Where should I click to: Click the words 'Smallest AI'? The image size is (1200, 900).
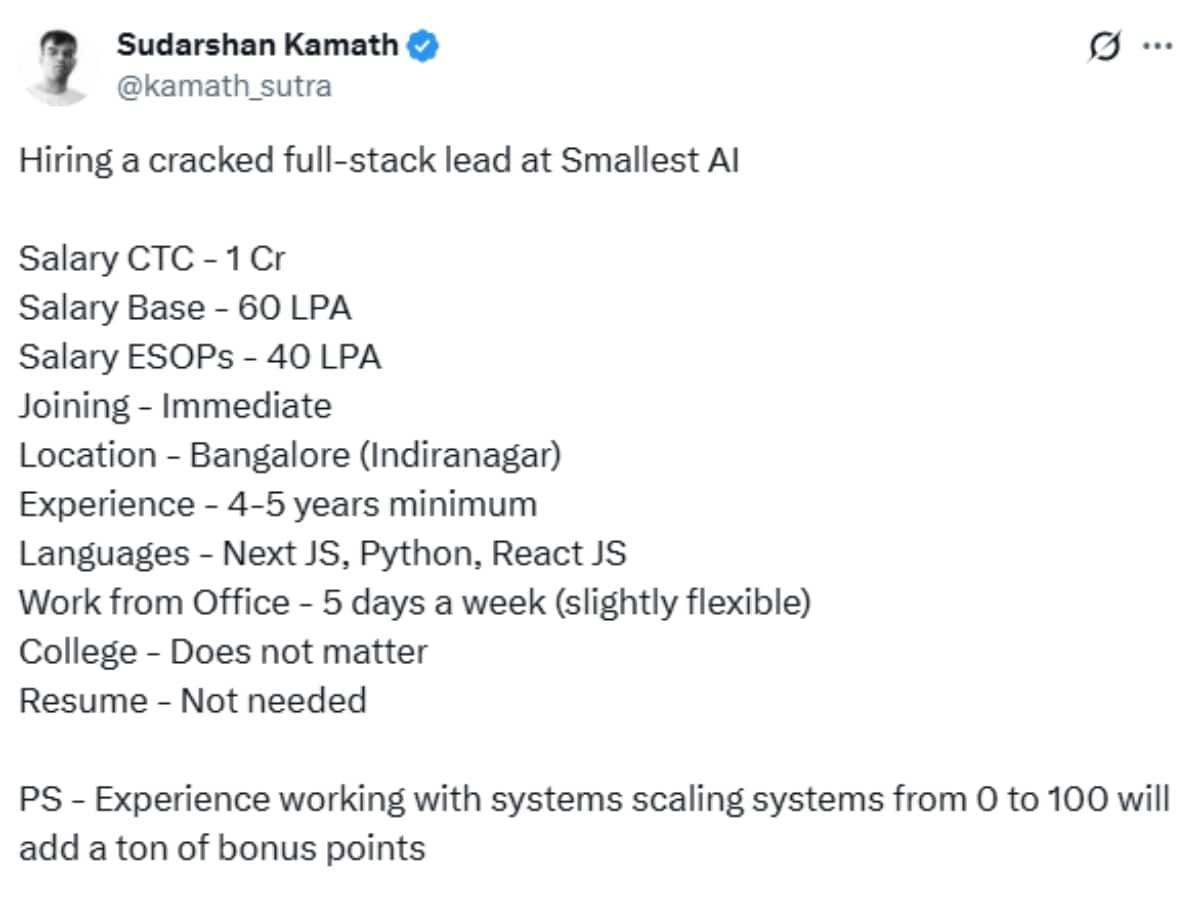pyautogui.click(x=650, y=161)
